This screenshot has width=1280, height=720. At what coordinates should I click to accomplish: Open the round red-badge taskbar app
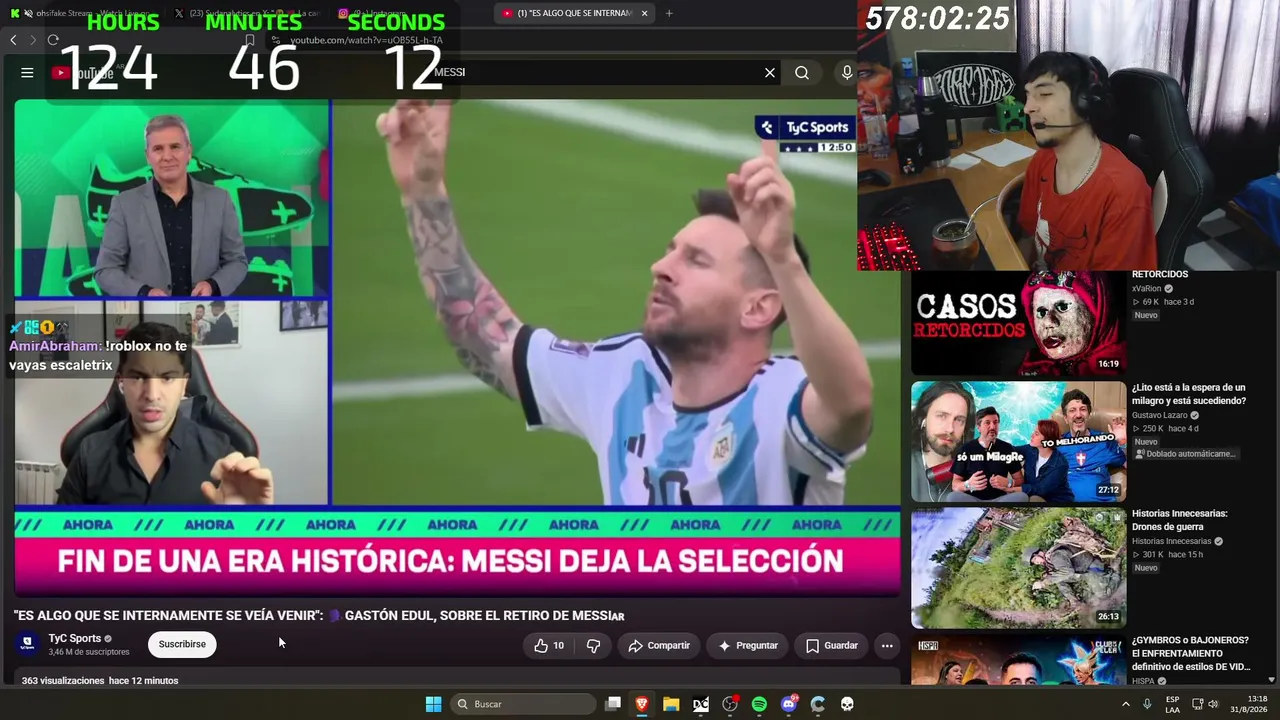(730, 704)
